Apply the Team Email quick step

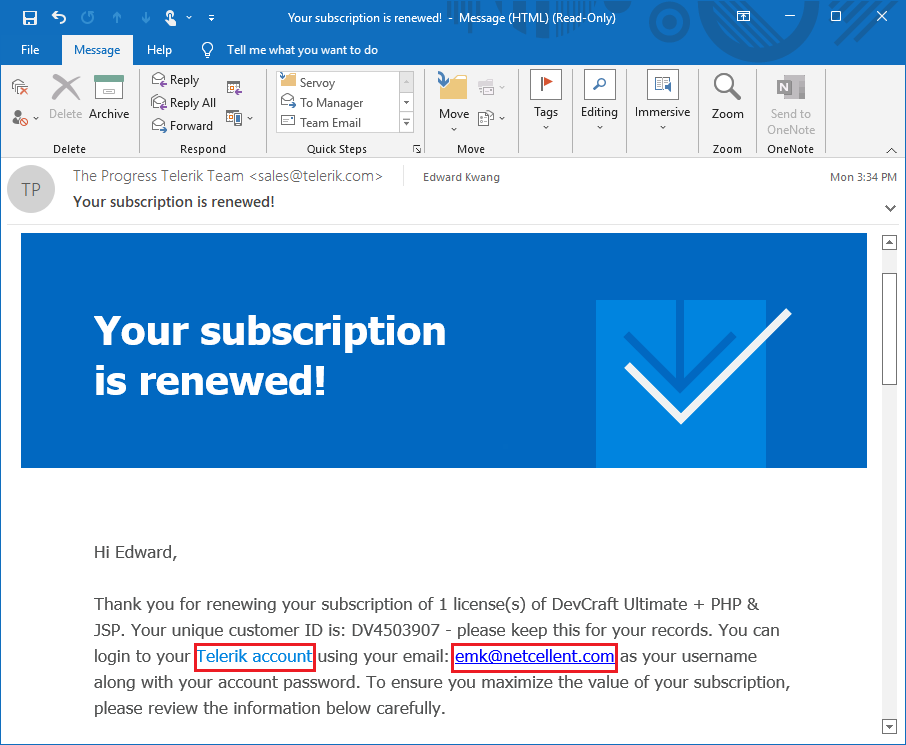[x=338, y=123]
